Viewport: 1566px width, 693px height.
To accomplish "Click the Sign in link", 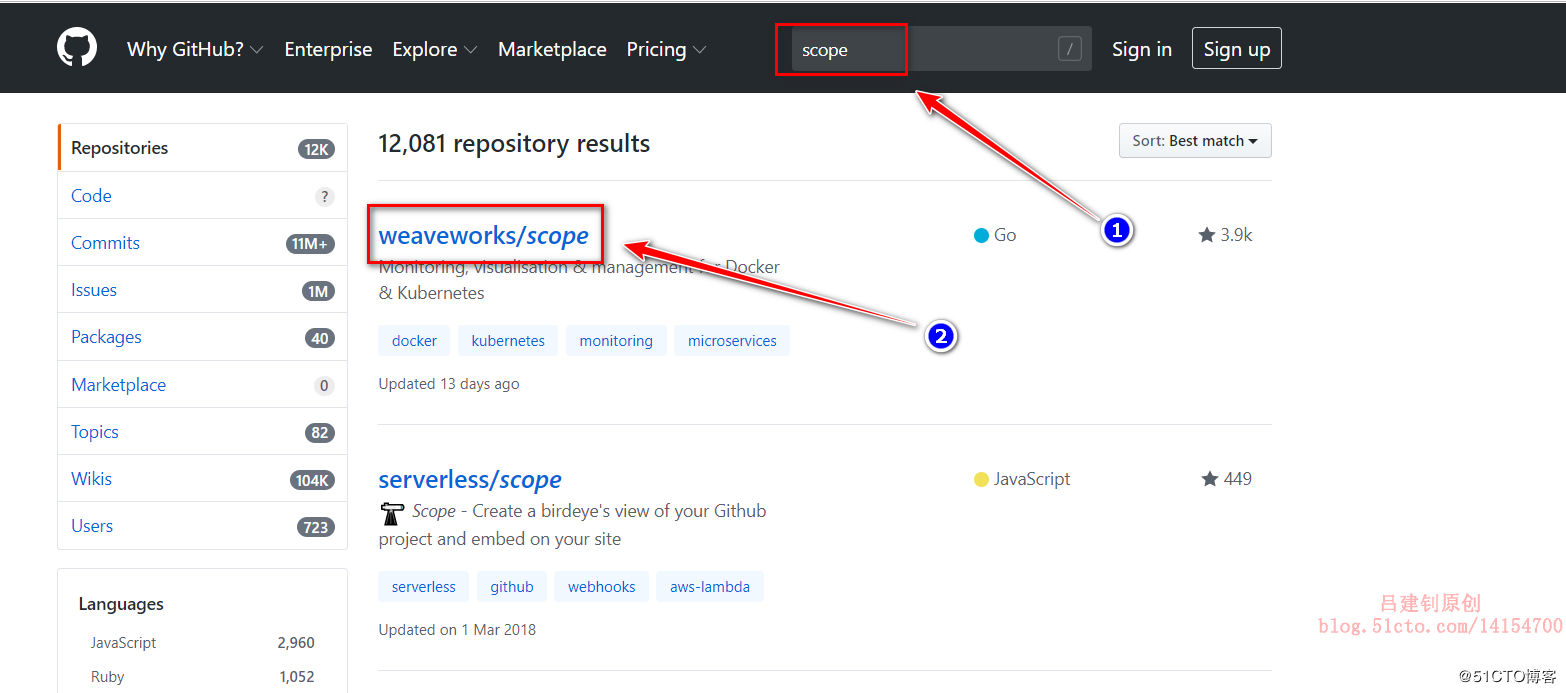I will click(1142, 49).
